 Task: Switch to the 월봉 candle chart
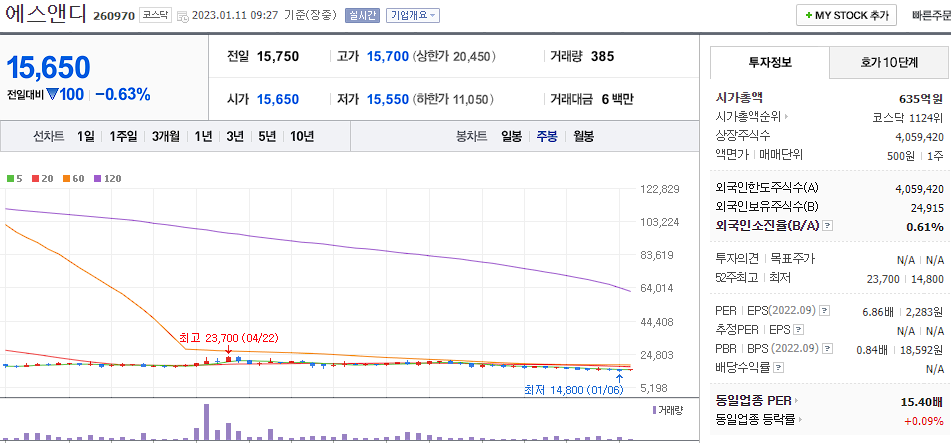[583, 137]
